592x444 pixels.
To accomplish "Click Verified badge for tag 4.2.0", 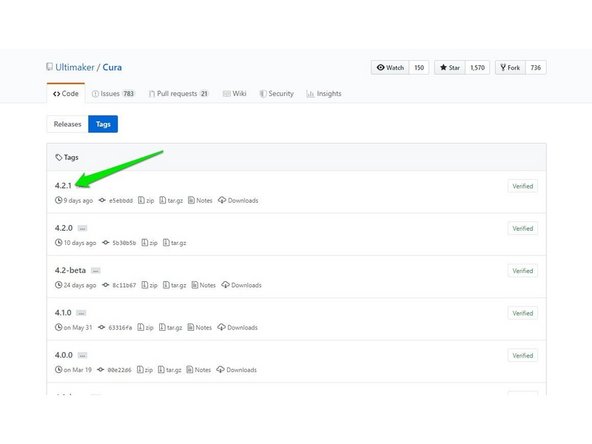I will pos(523,228).
